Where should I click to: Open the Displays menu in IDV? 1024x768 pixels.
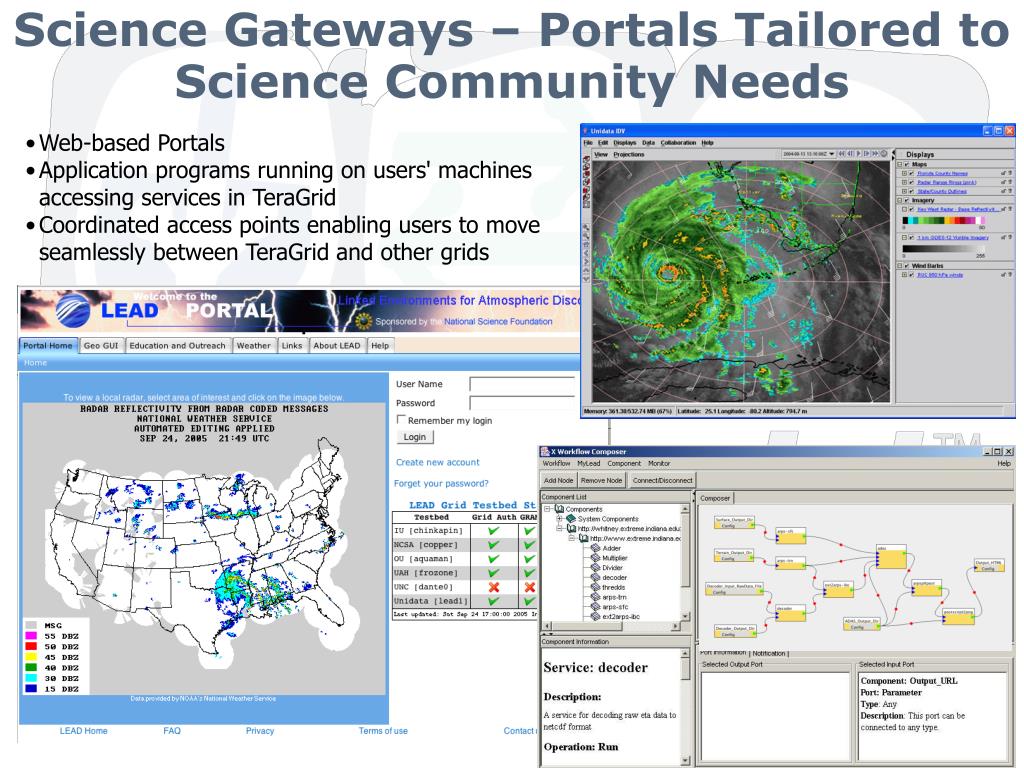click(x=624, y=142)
